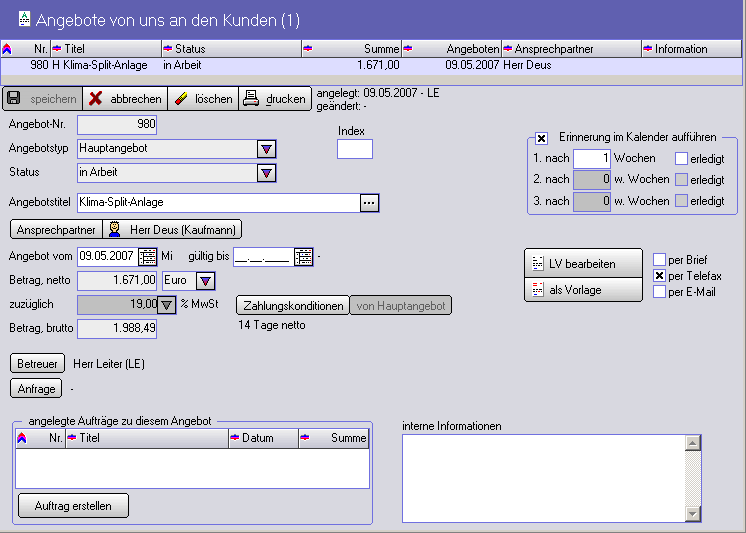
Task: Click the Index input field
Action: click(354, 149)
